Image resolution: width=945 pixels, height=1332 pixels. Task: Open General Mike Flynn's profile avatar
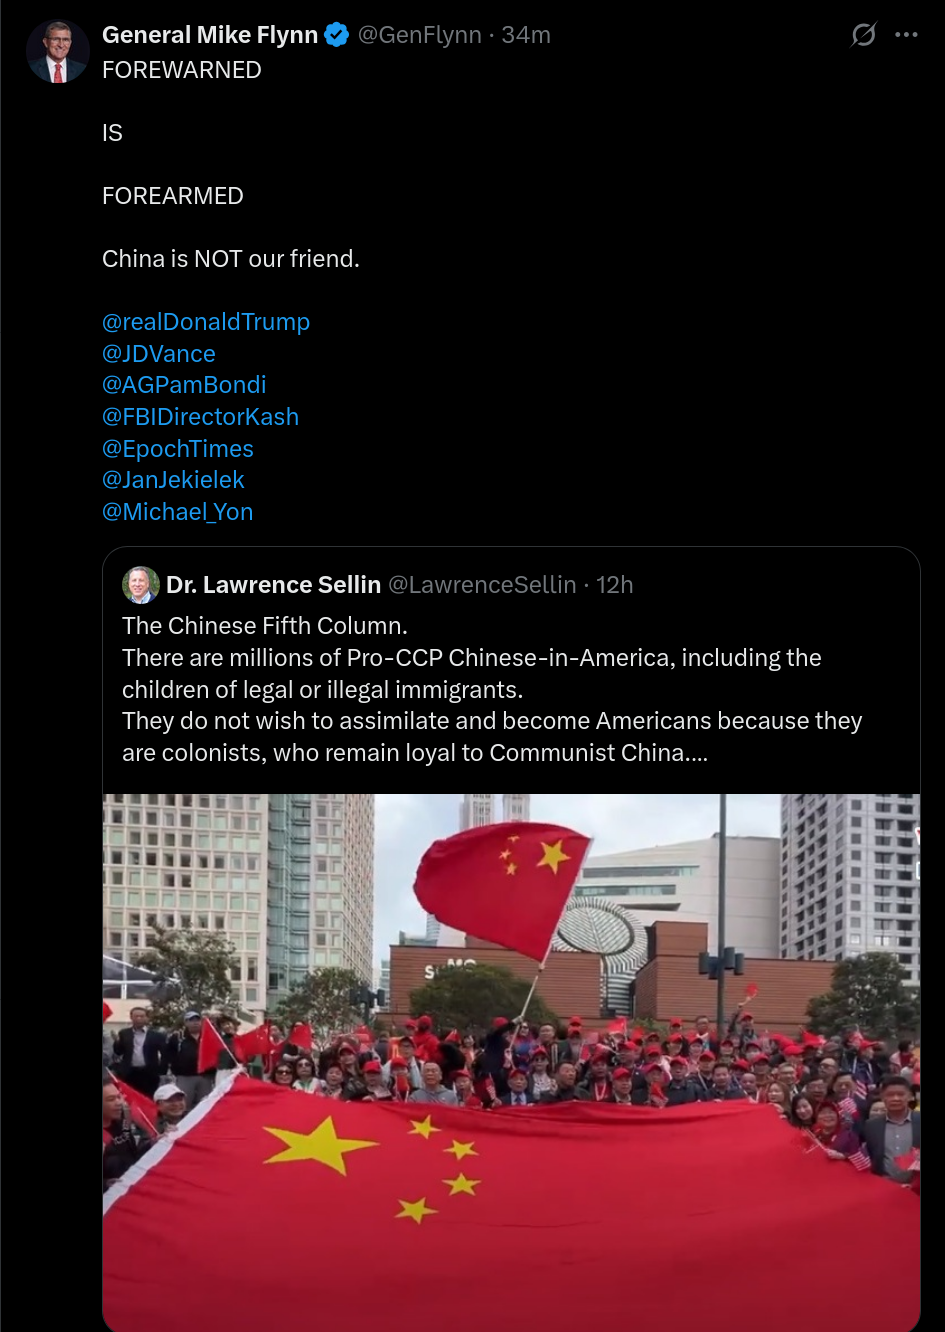(x=57, y=51)
